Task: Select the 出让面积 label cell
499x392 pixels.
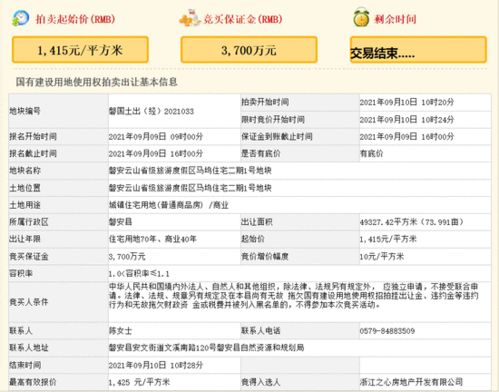Action: tap(300, 222)
